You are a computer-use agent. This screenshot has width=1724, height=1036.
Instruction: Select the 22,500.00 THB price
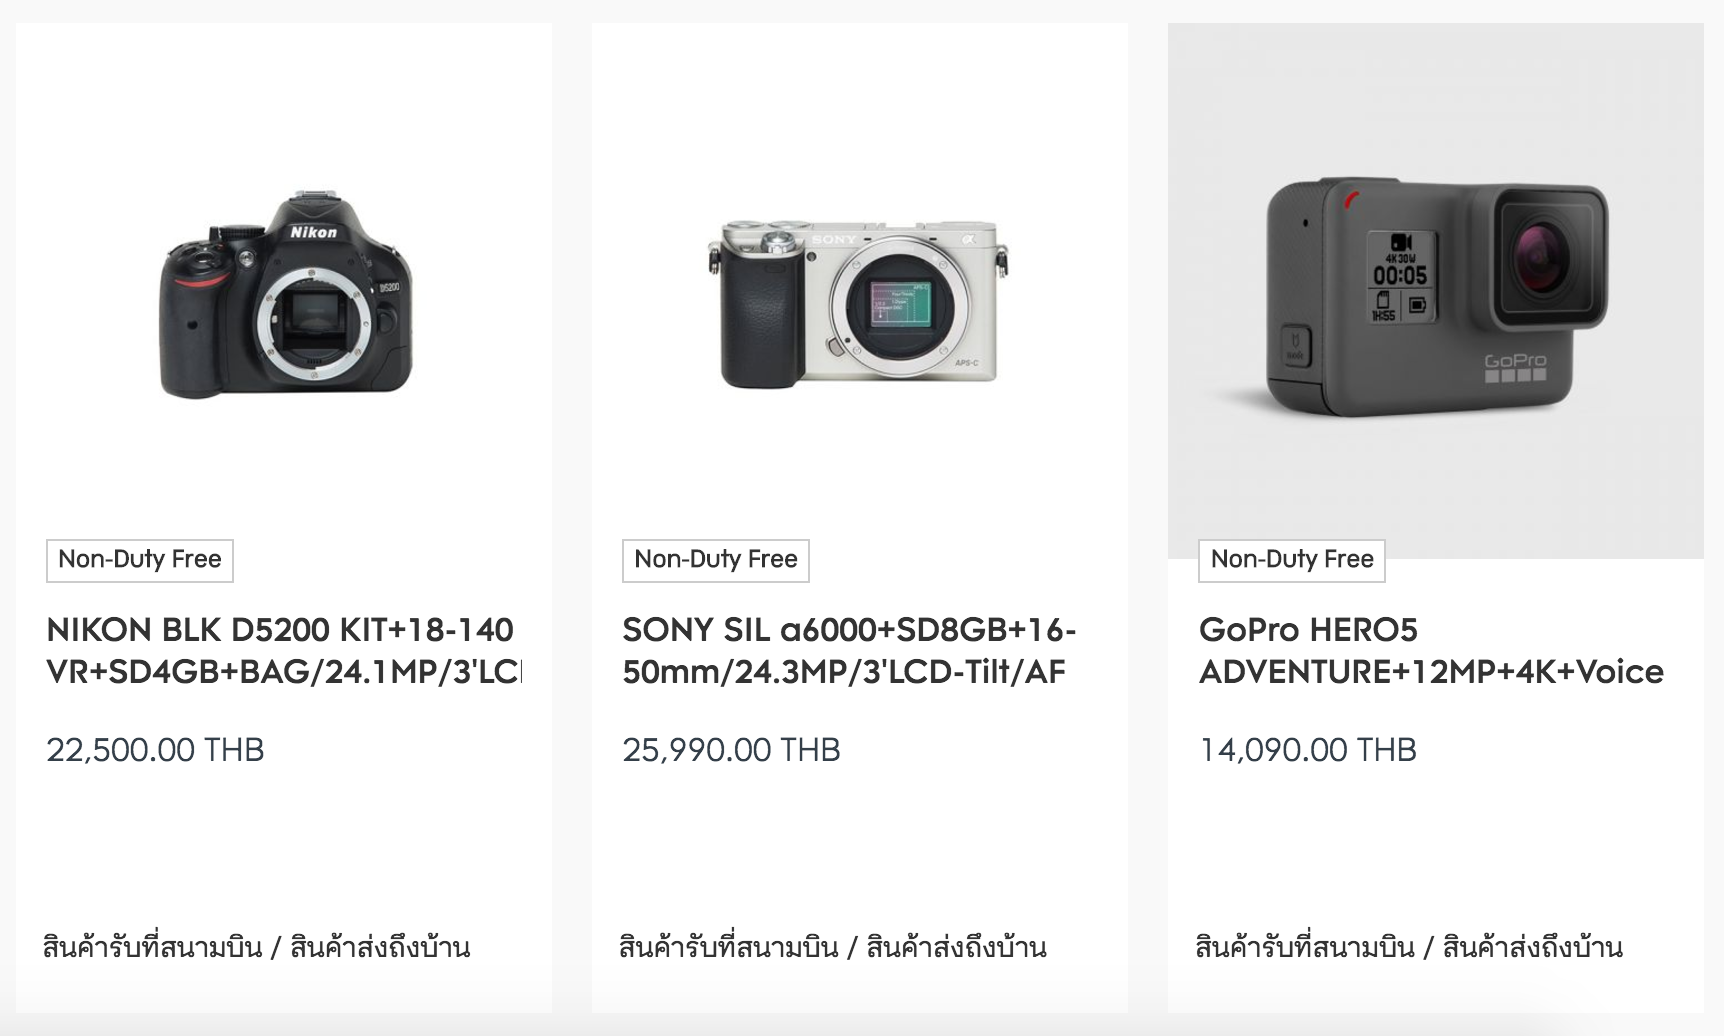tap(155, 750)
